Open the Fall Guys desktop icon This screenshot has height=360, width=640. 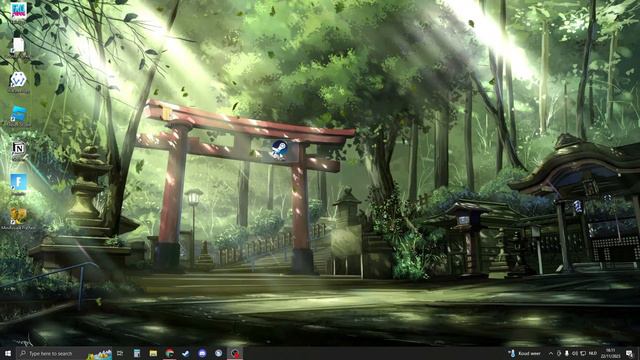18,11
